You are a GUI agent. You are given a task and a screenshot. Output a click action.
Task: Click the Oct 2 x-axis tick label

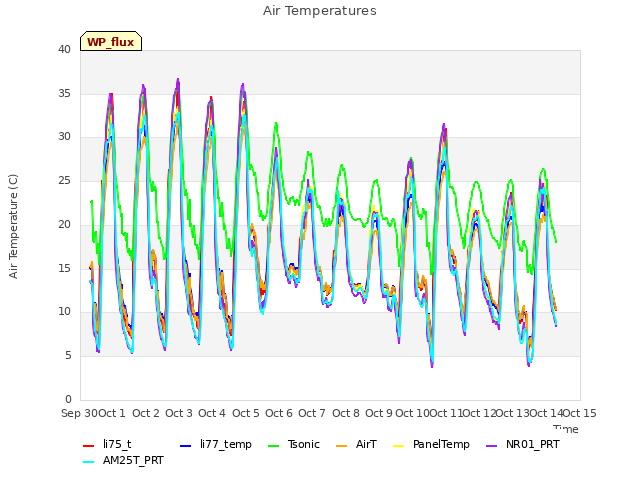point(146,413)
